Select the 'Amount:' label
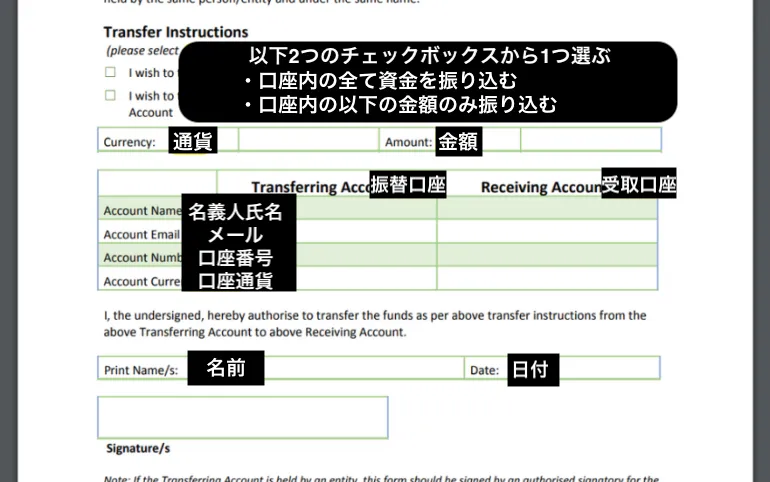This screenshot has width=770, height=482. point(408,142)
